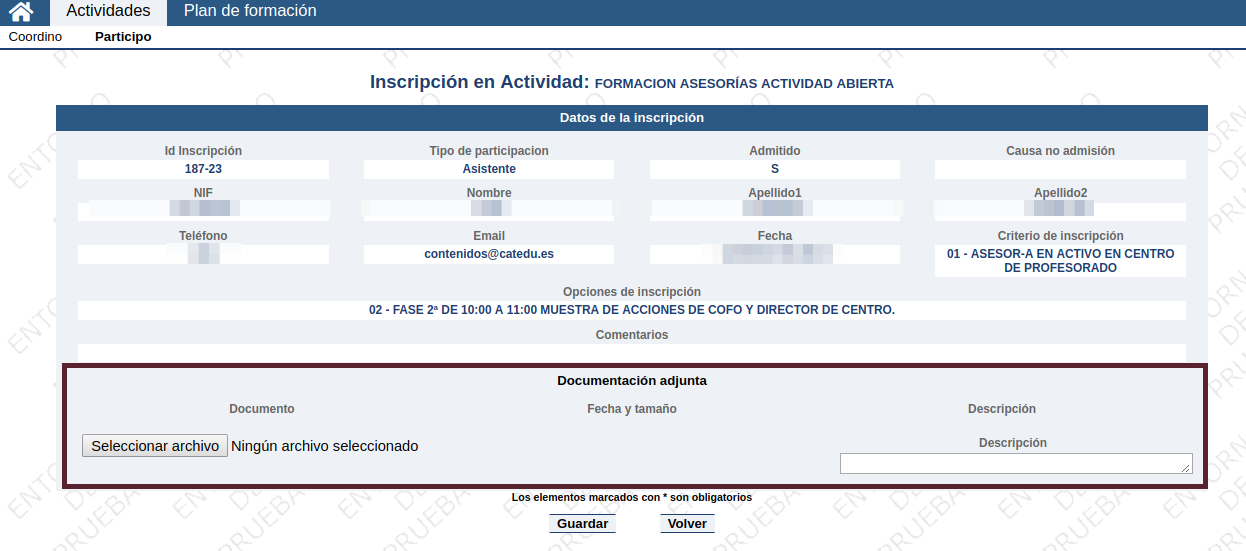Select the Coordino submenu item
Viewport: 1246px width, 551px height.
[35, 37]
